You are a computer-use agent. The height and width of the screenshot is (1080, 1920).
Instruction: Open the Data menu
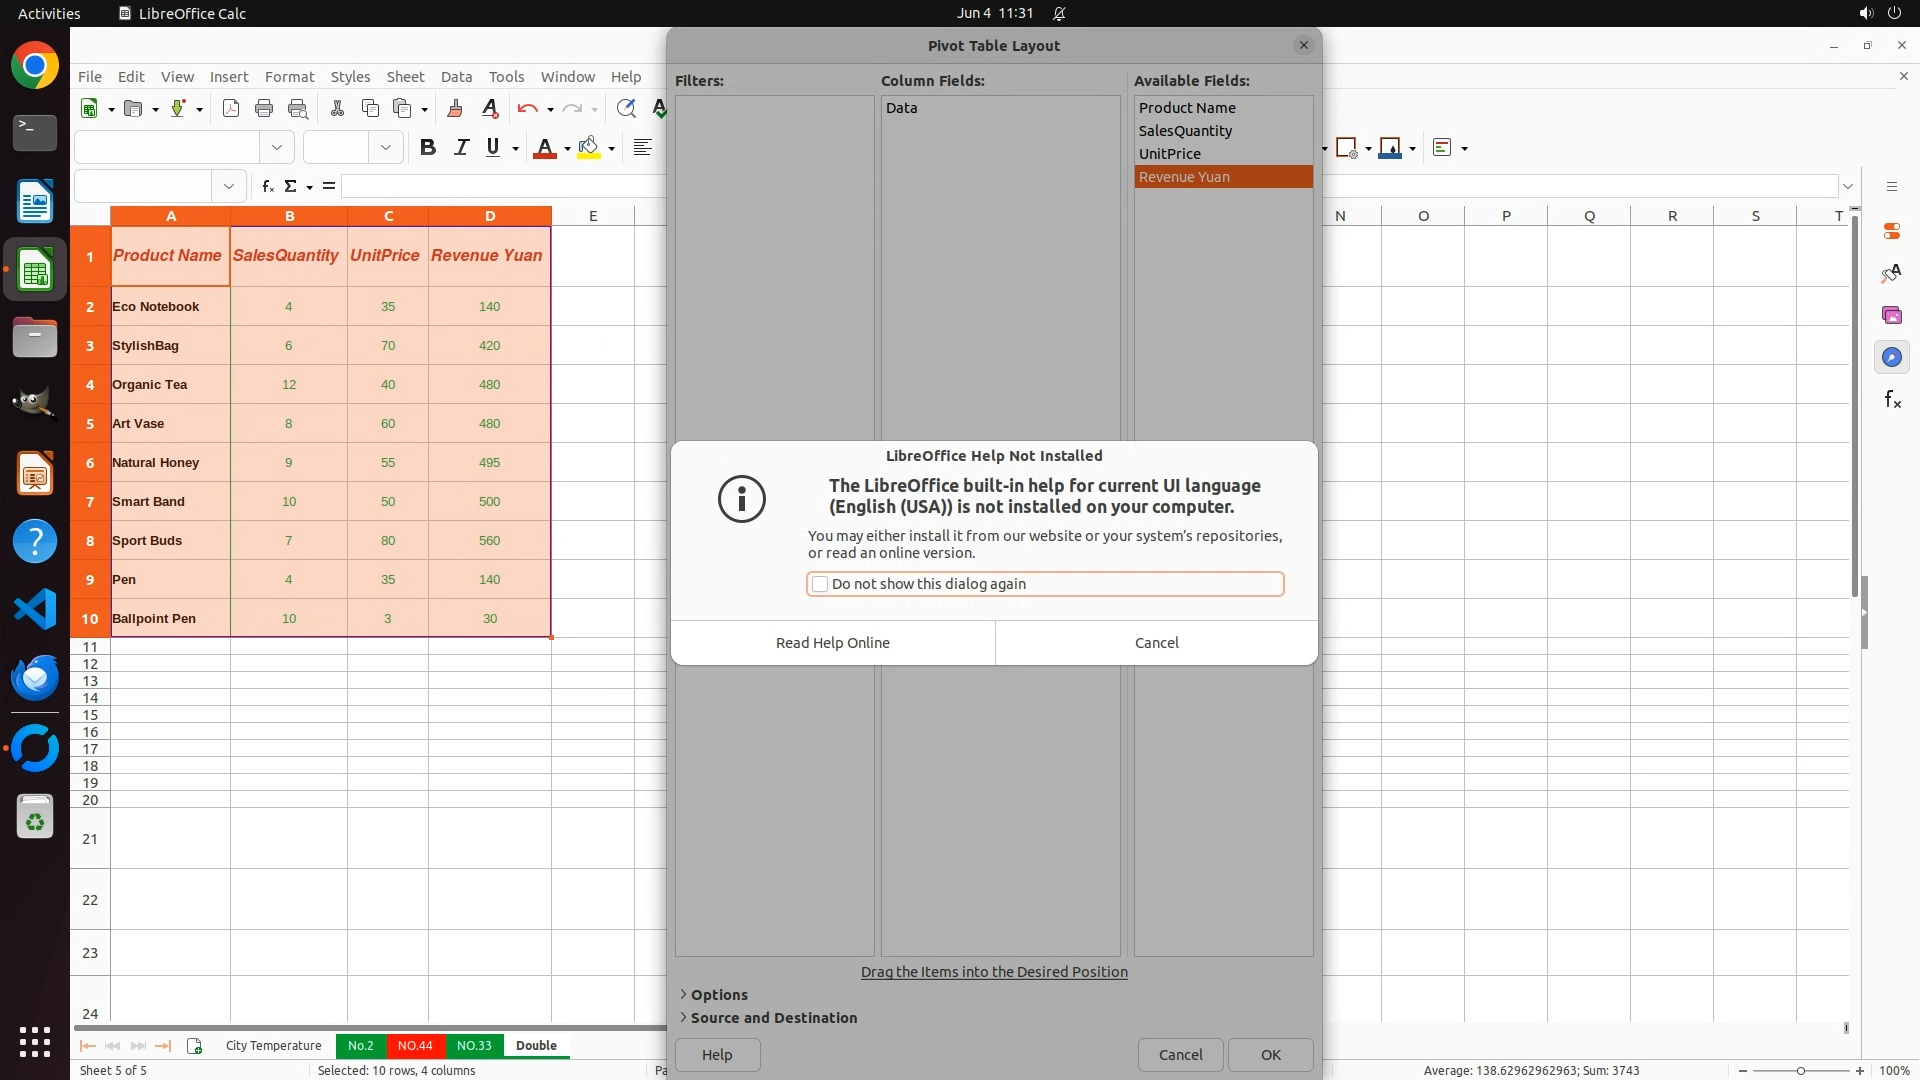coord(456,77)
